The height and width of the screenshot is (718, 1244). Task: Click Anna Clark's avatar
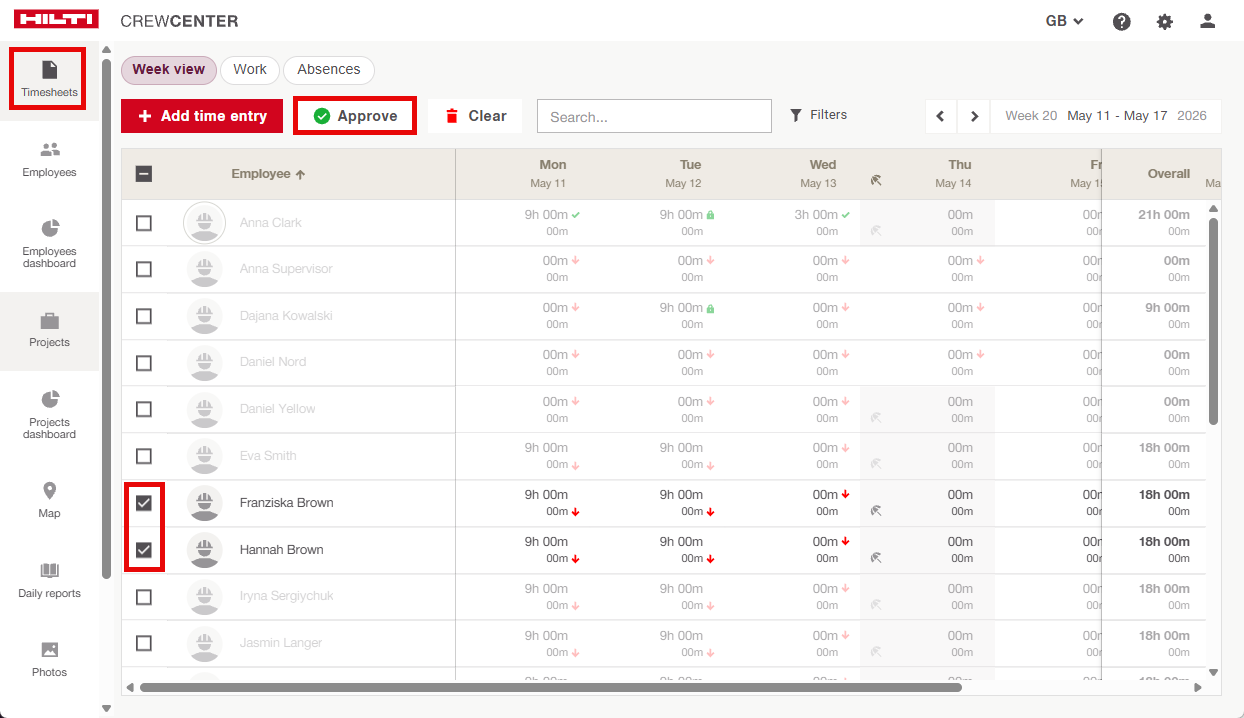click(205, 223)
